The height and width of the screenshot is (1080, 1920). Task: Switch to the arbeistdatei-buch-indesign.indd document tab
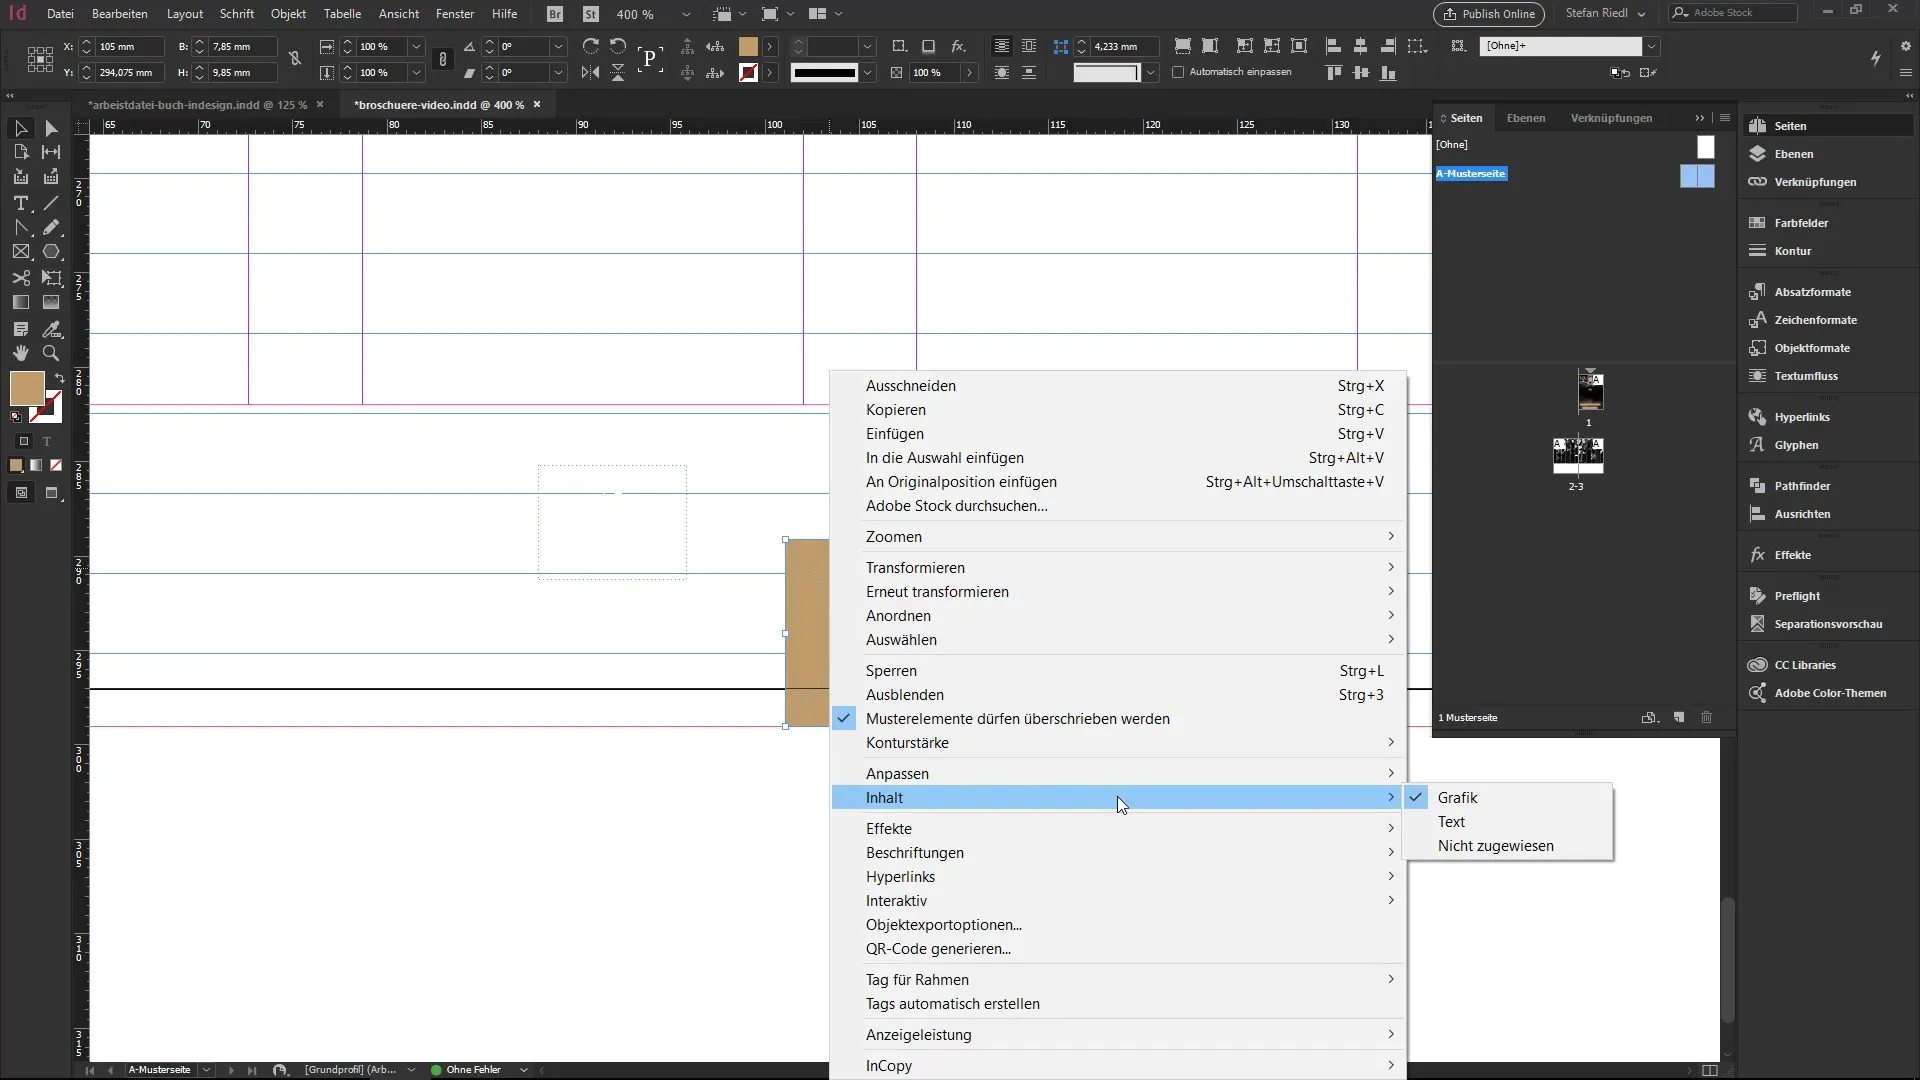(198, 105)
